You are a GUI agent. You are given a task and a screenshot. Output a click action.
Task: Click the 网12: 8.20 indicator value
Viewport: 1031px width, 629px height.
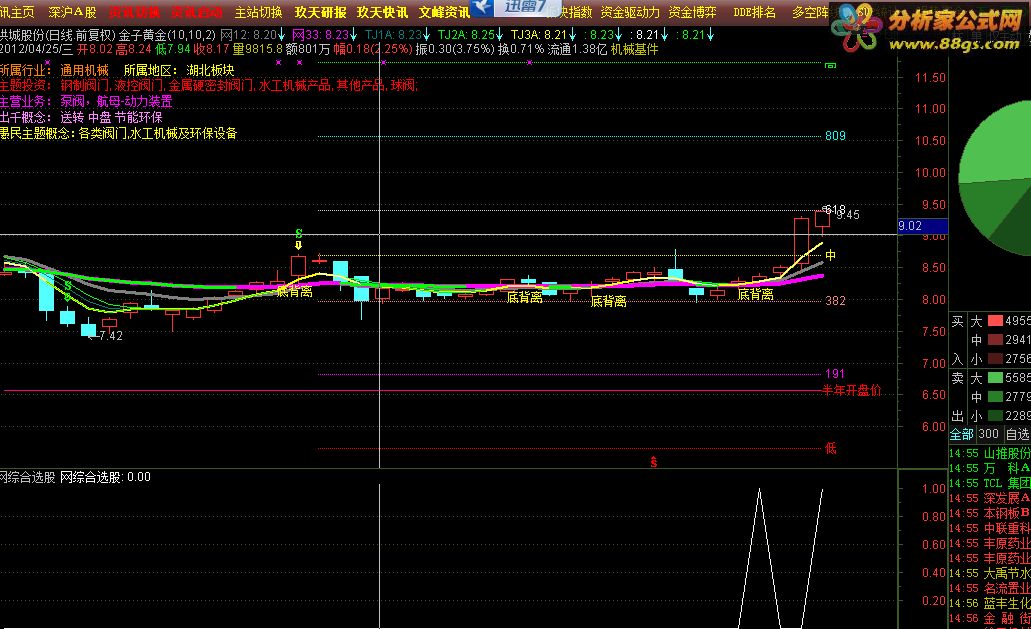pos(252,35)
